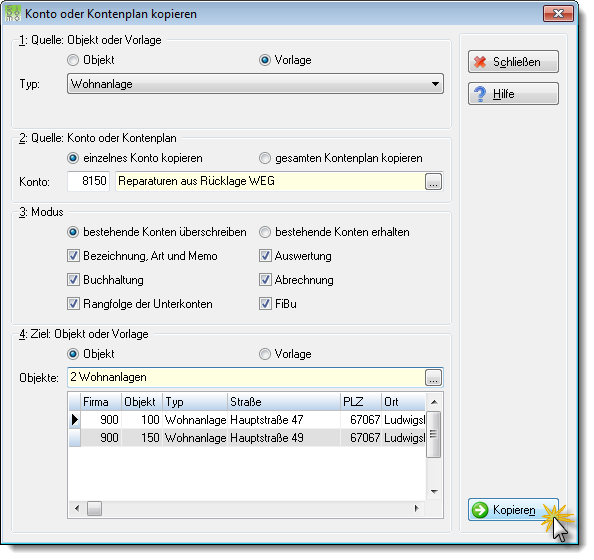
Task: Toggle the FiBu checkbox
Action: click(x=265, y=304)
